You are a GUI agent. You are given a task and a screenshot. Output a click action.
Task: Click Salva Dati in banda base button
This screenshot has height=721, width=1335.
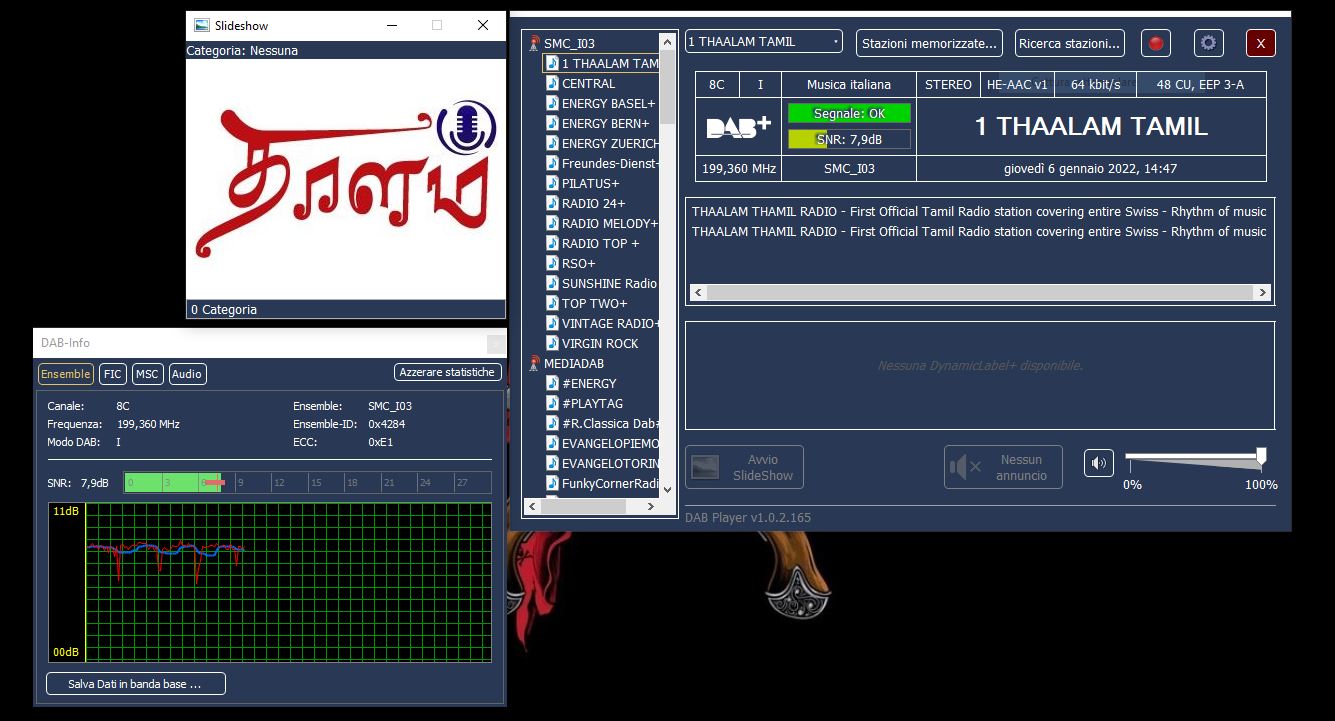136,684
